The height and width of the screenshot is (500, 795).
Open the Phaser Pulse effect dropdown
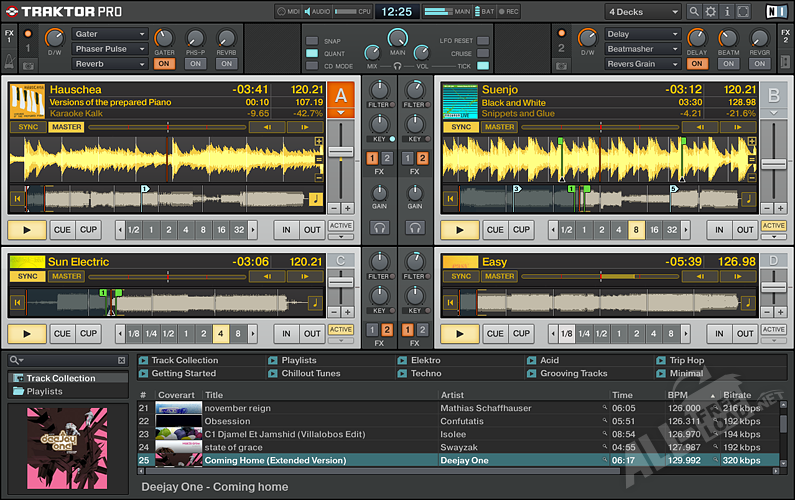pos(109,49)
